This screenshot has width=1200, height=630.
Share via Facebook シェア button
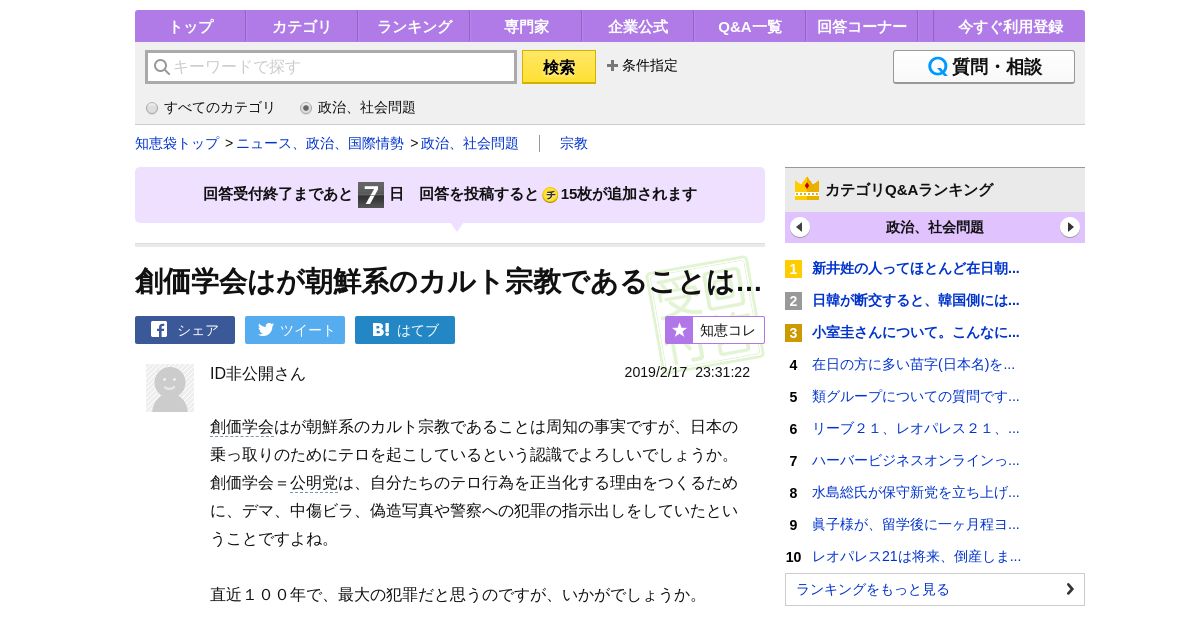(185, 330)
